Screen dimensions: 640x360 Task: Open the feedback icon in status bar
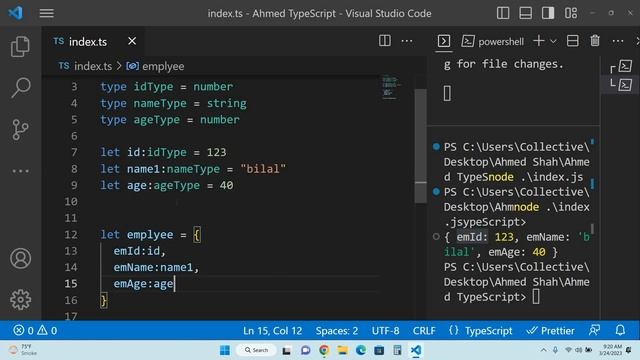594,330
